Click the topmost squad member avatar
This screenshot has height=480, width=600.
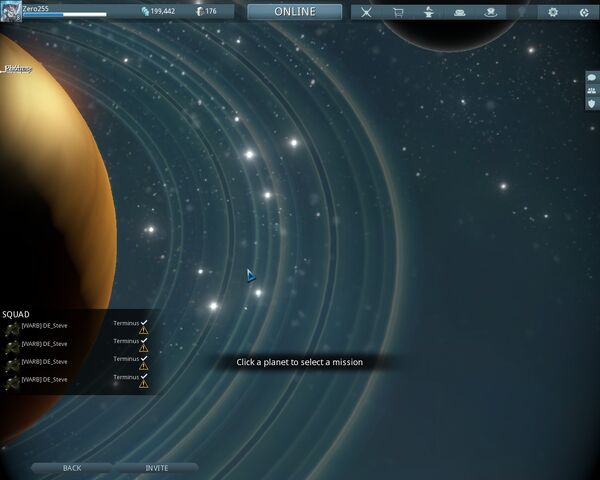click(12, 329)
